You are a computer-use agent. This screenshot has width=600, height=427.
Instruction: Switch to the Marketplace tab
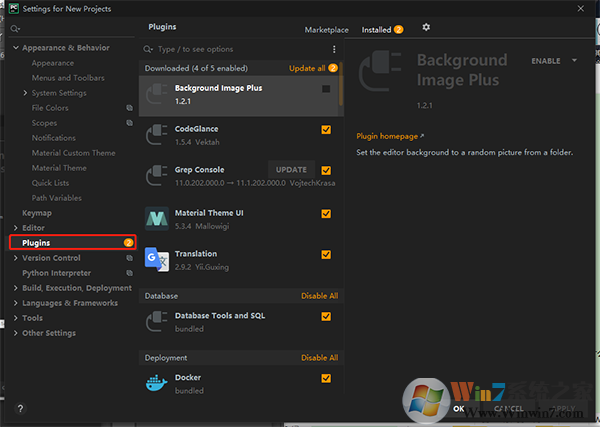[x=327, y=30]
